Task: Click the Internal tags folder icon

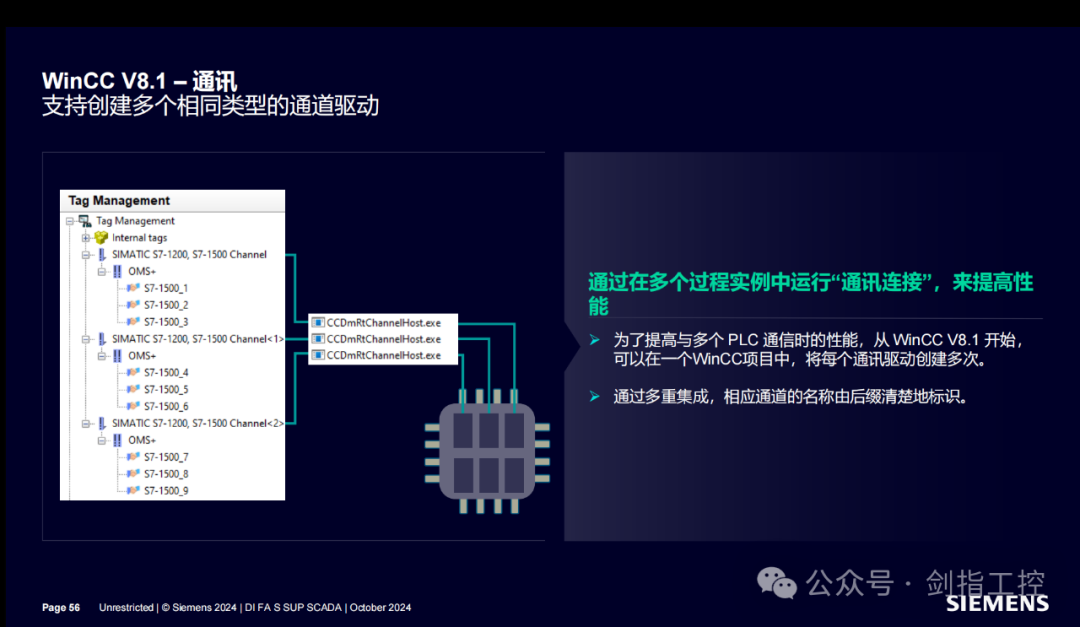Action: point(100,237)
